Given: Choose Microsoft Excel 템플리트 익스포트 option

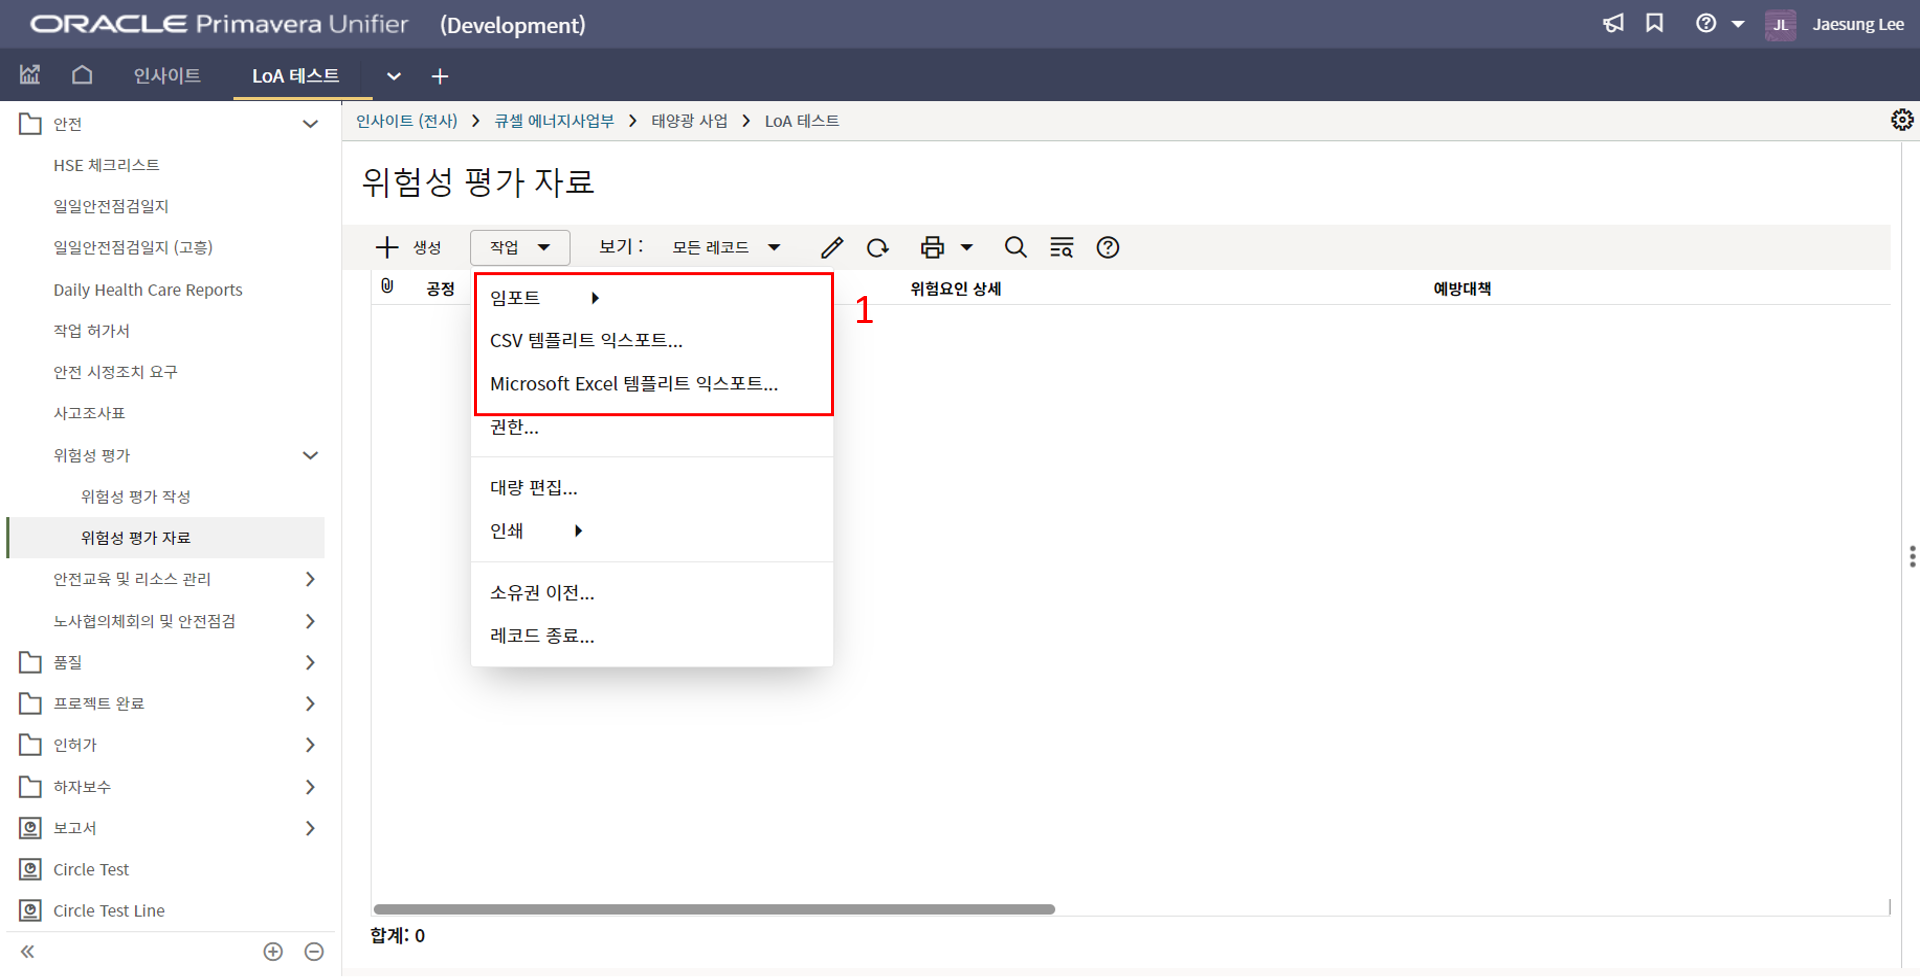Looking at the screenshot, I should (633, 384).
